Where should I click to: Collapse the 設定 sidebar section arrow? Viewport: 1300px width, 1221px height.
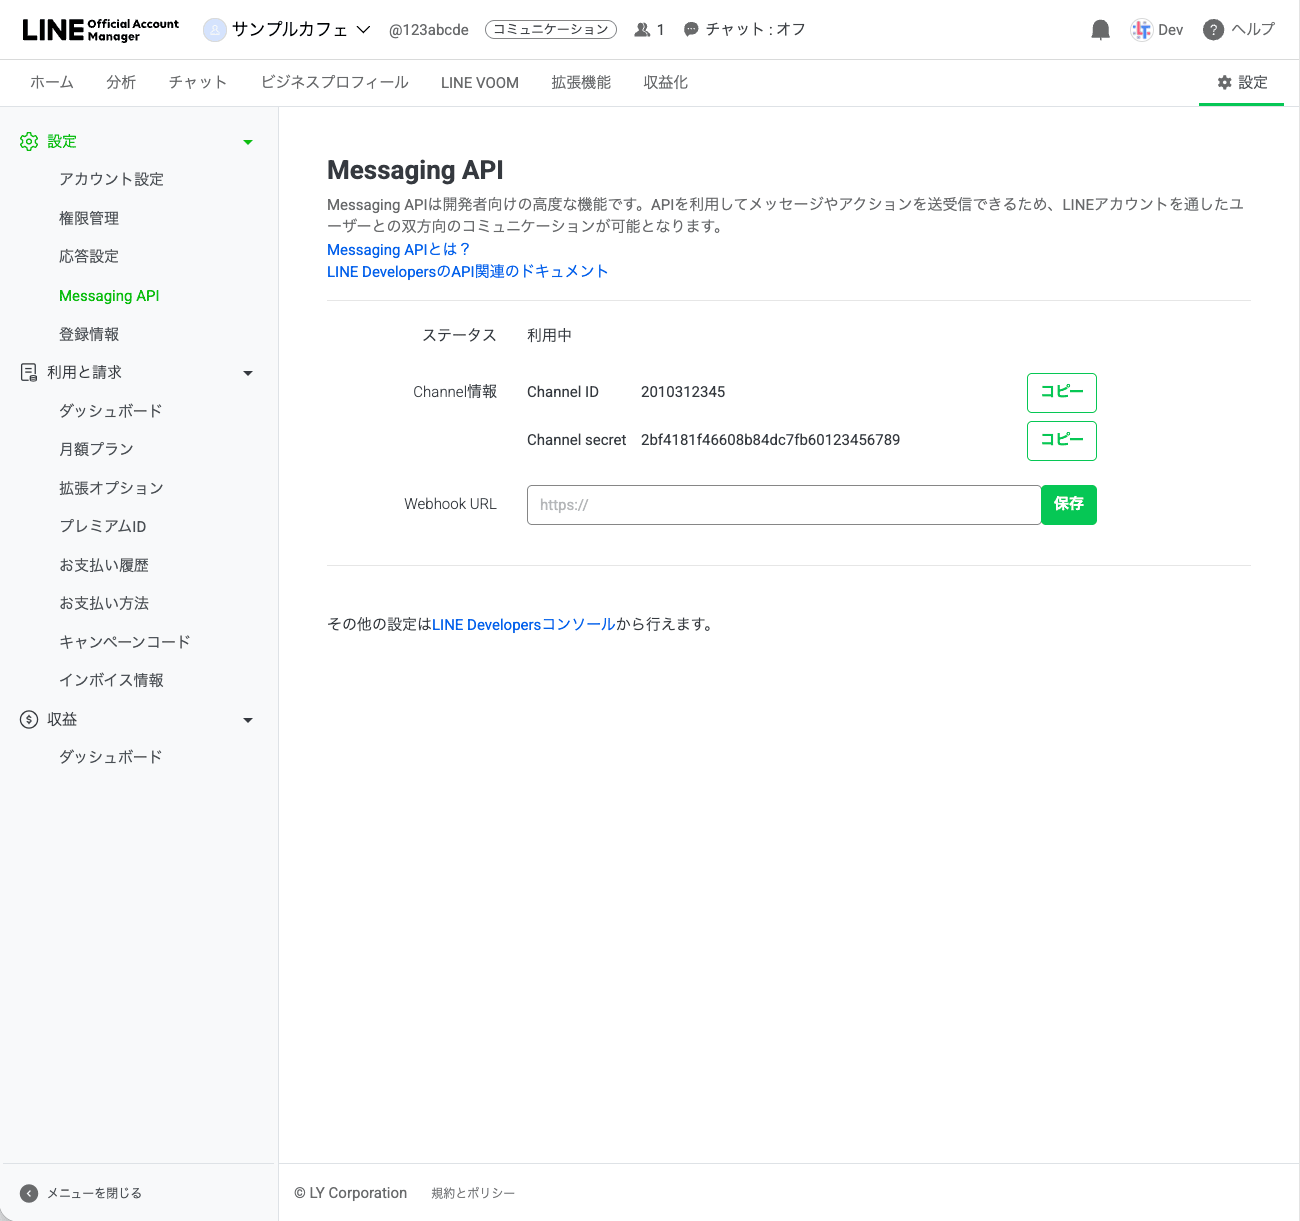click(x=248, y=142)
